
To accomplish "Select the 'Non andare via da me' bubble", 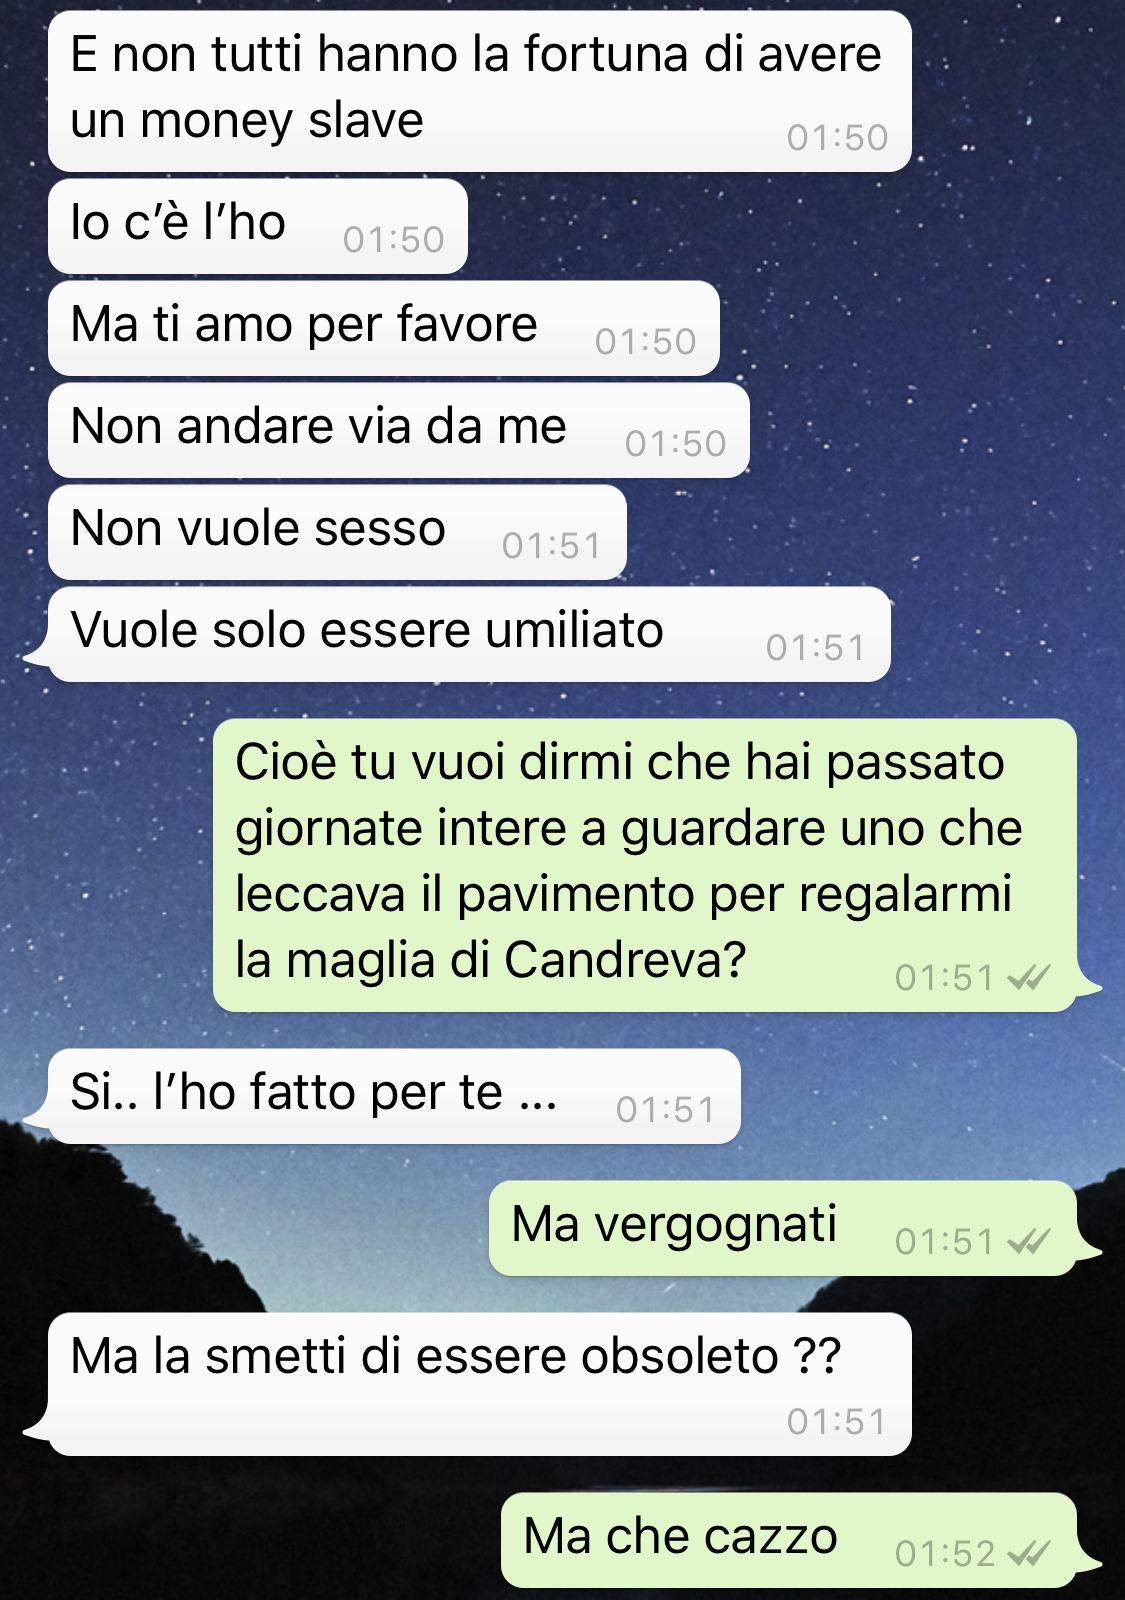I will click(399, 430).
